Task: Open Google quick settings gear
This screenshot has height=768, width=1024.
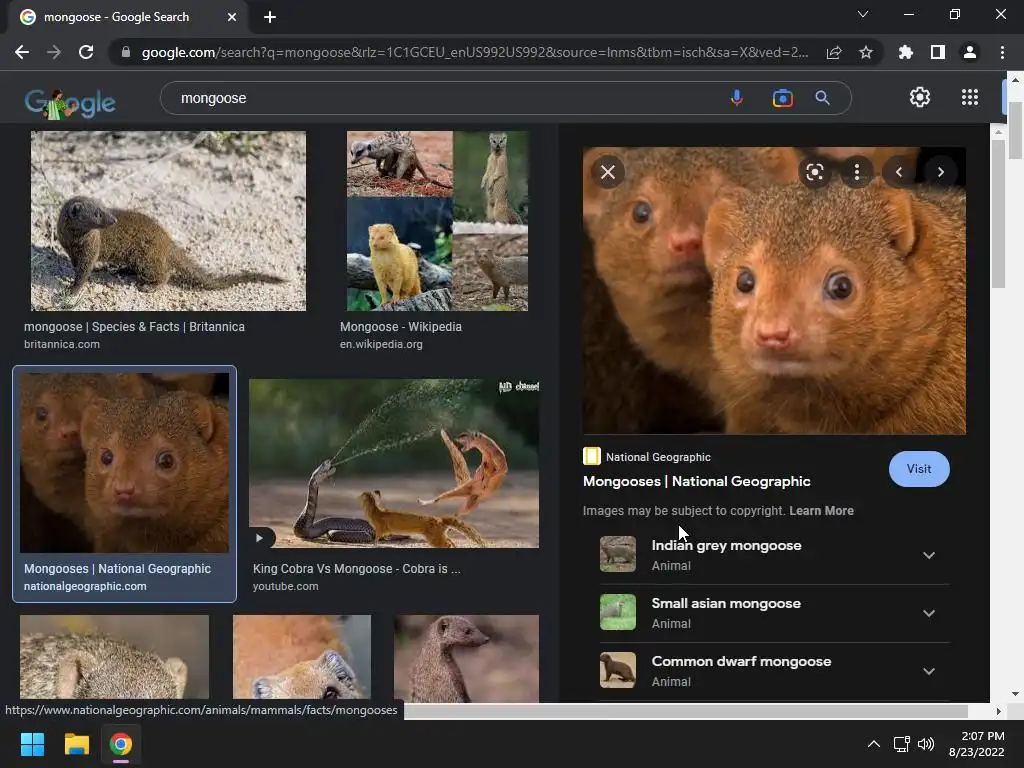Action: coord(920,97)
